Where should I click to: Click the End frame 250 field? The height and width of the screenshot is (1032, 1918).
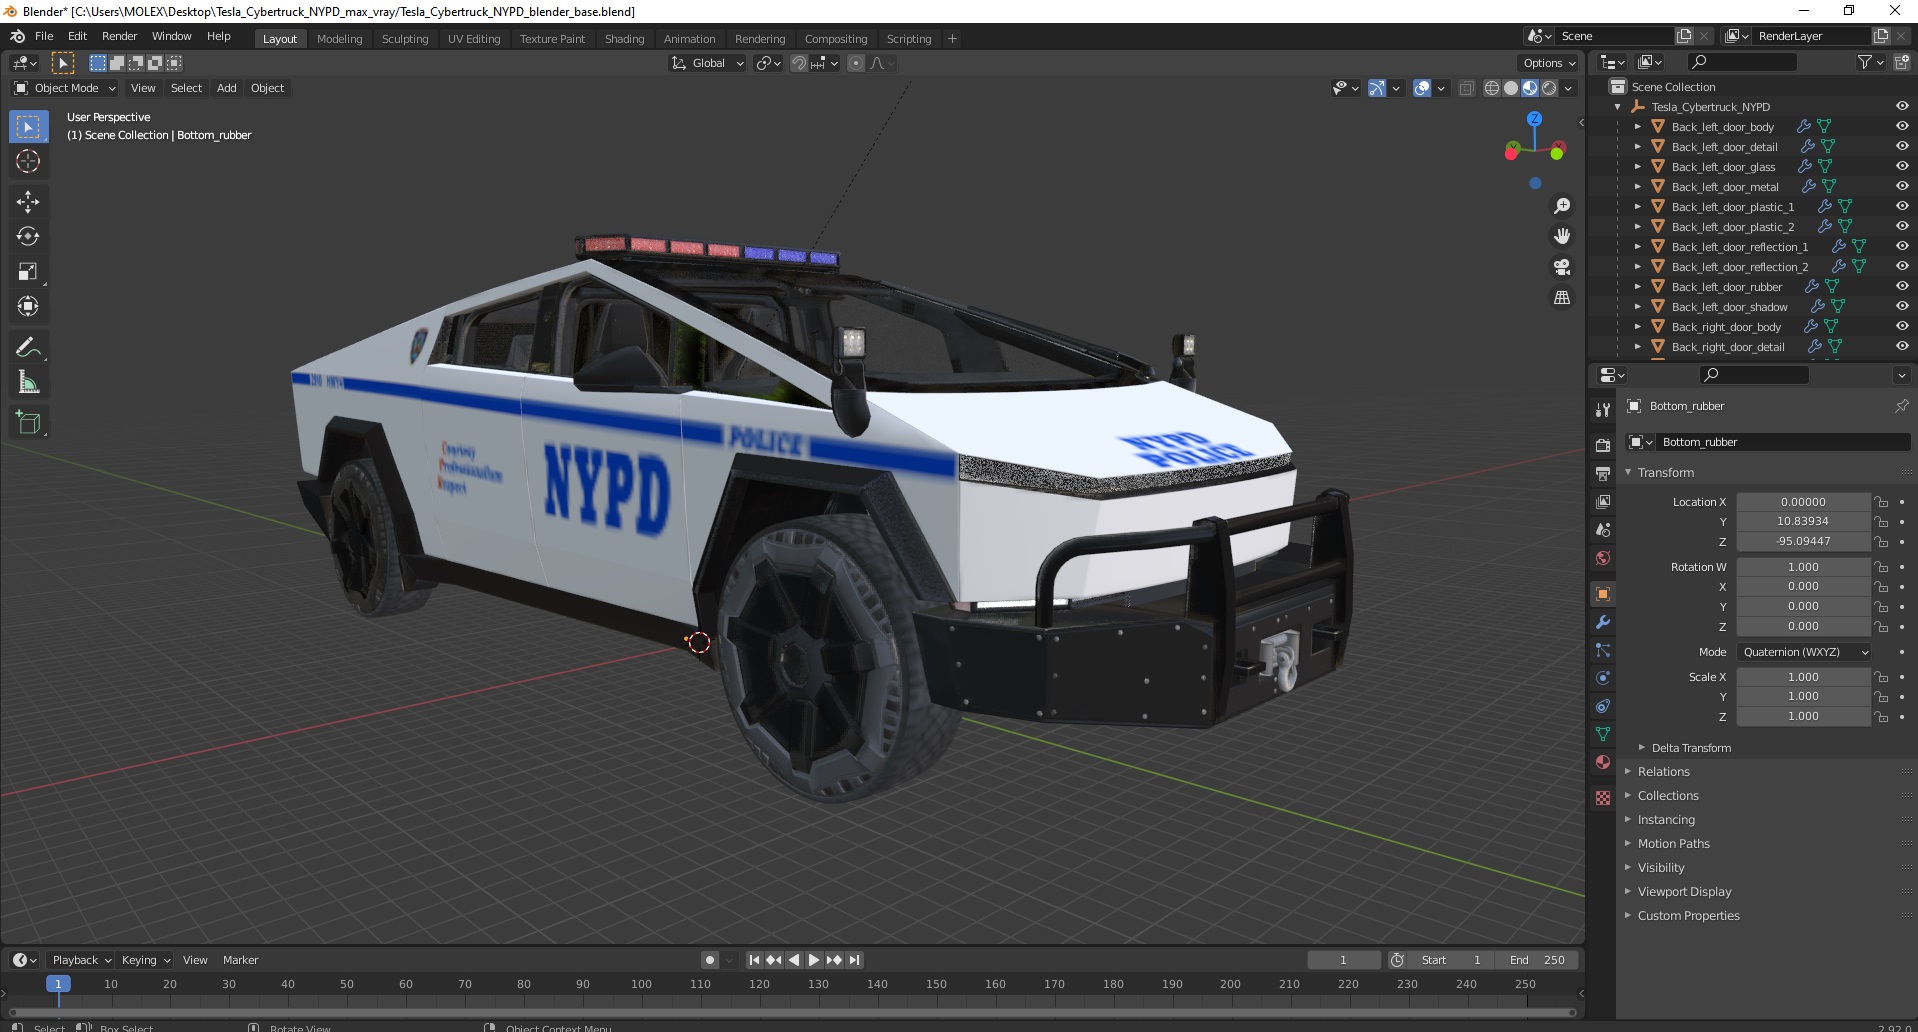click(1538, 960)
